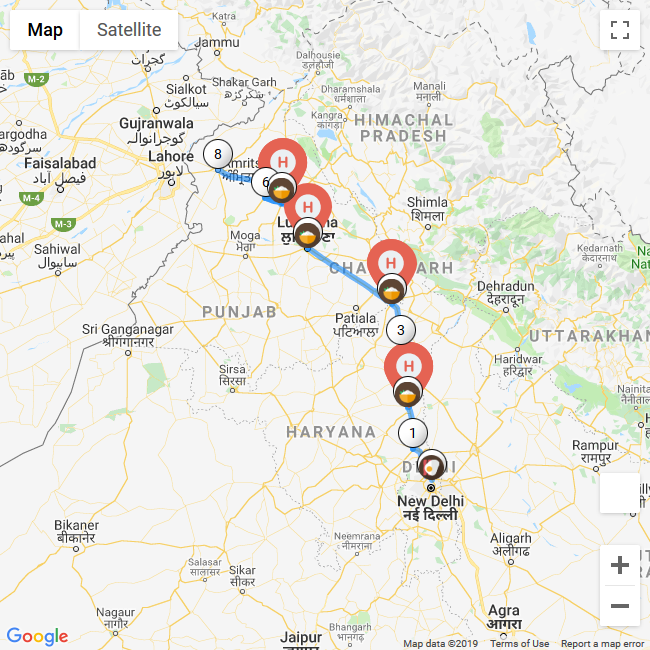Switch to Satellite view tab
This screenshot has height=650, width=650.
coord(129,30)
